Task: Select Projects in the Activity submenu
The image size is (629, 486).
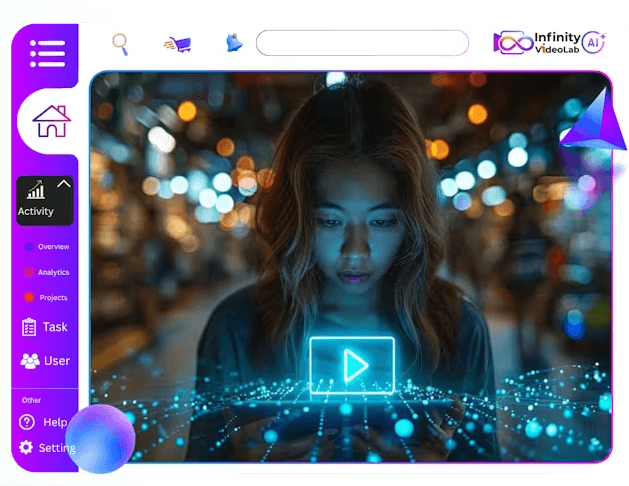Action: [53, 298]
